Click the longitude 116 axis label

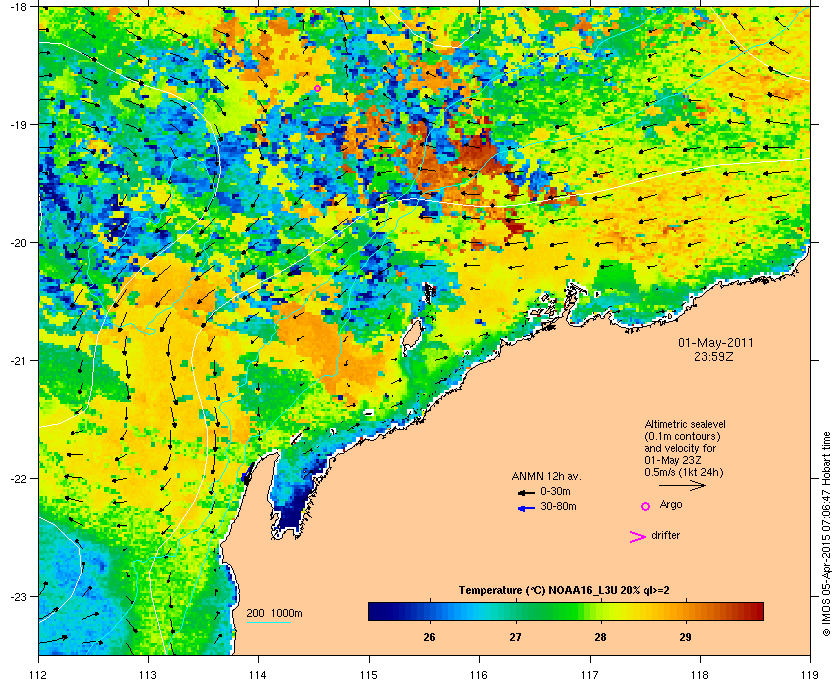pos(479,674)
